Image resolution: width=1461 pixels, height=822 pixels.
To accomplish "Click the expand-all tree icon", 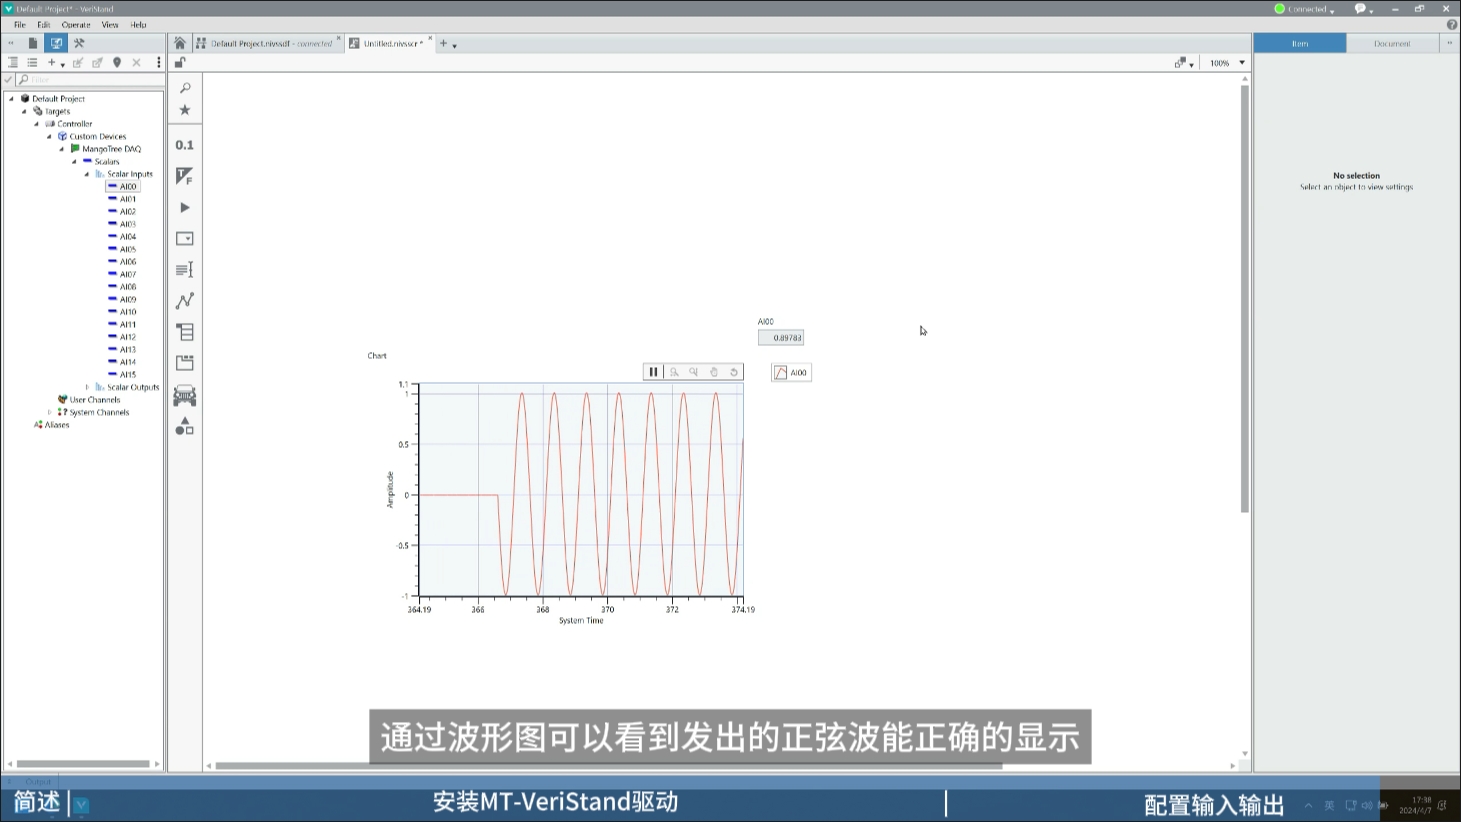I will click(x=13, y=62).
